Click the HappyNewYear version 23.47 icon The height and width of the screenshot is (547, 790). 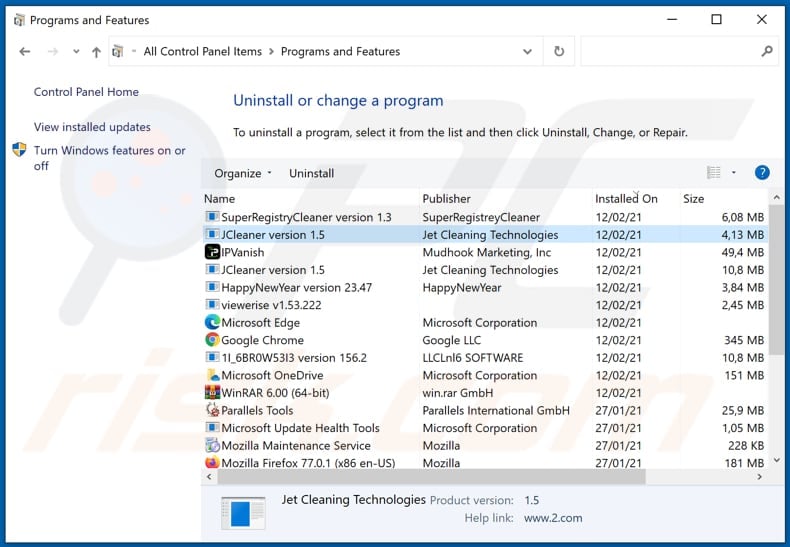(212, 287)
